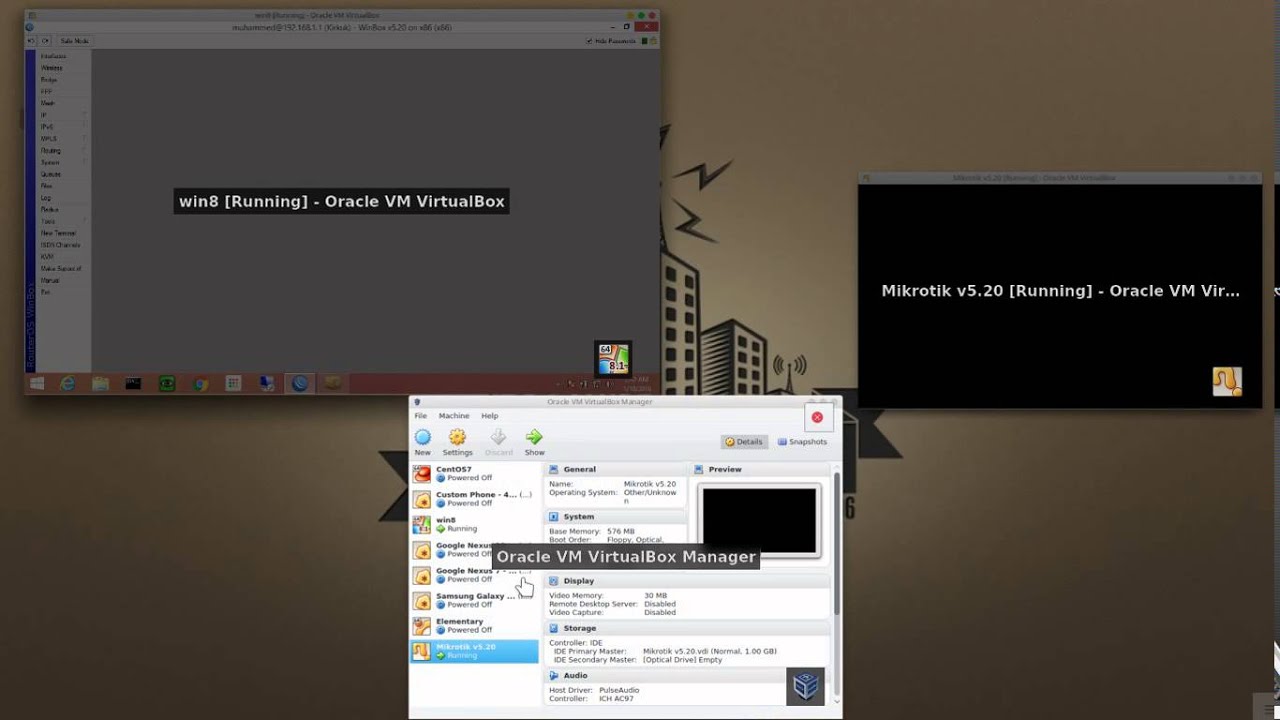Image resolution: width=1280 pixels, height=720 pixels.
Task: Click the VirtualBox cube icon badge
Action: pyautogui.click(x=806, y=685)
